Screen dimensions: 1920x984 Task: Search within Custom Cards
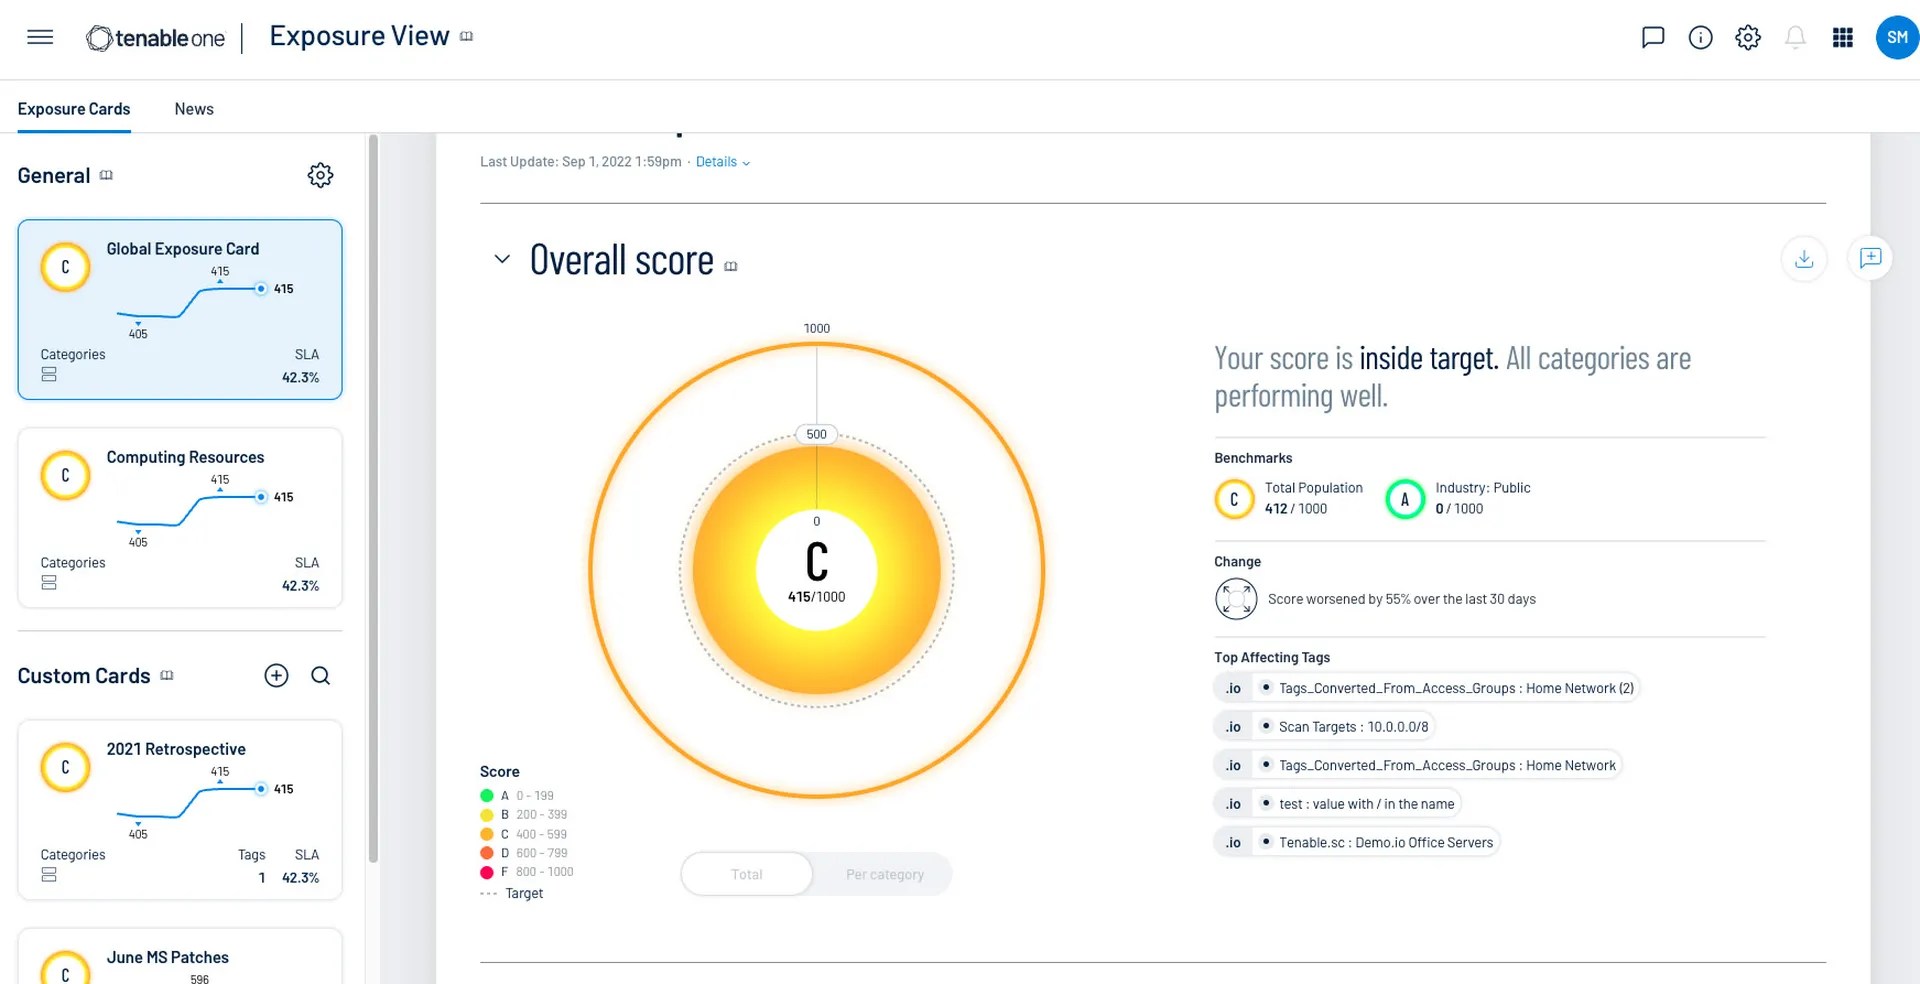(320, 676)
